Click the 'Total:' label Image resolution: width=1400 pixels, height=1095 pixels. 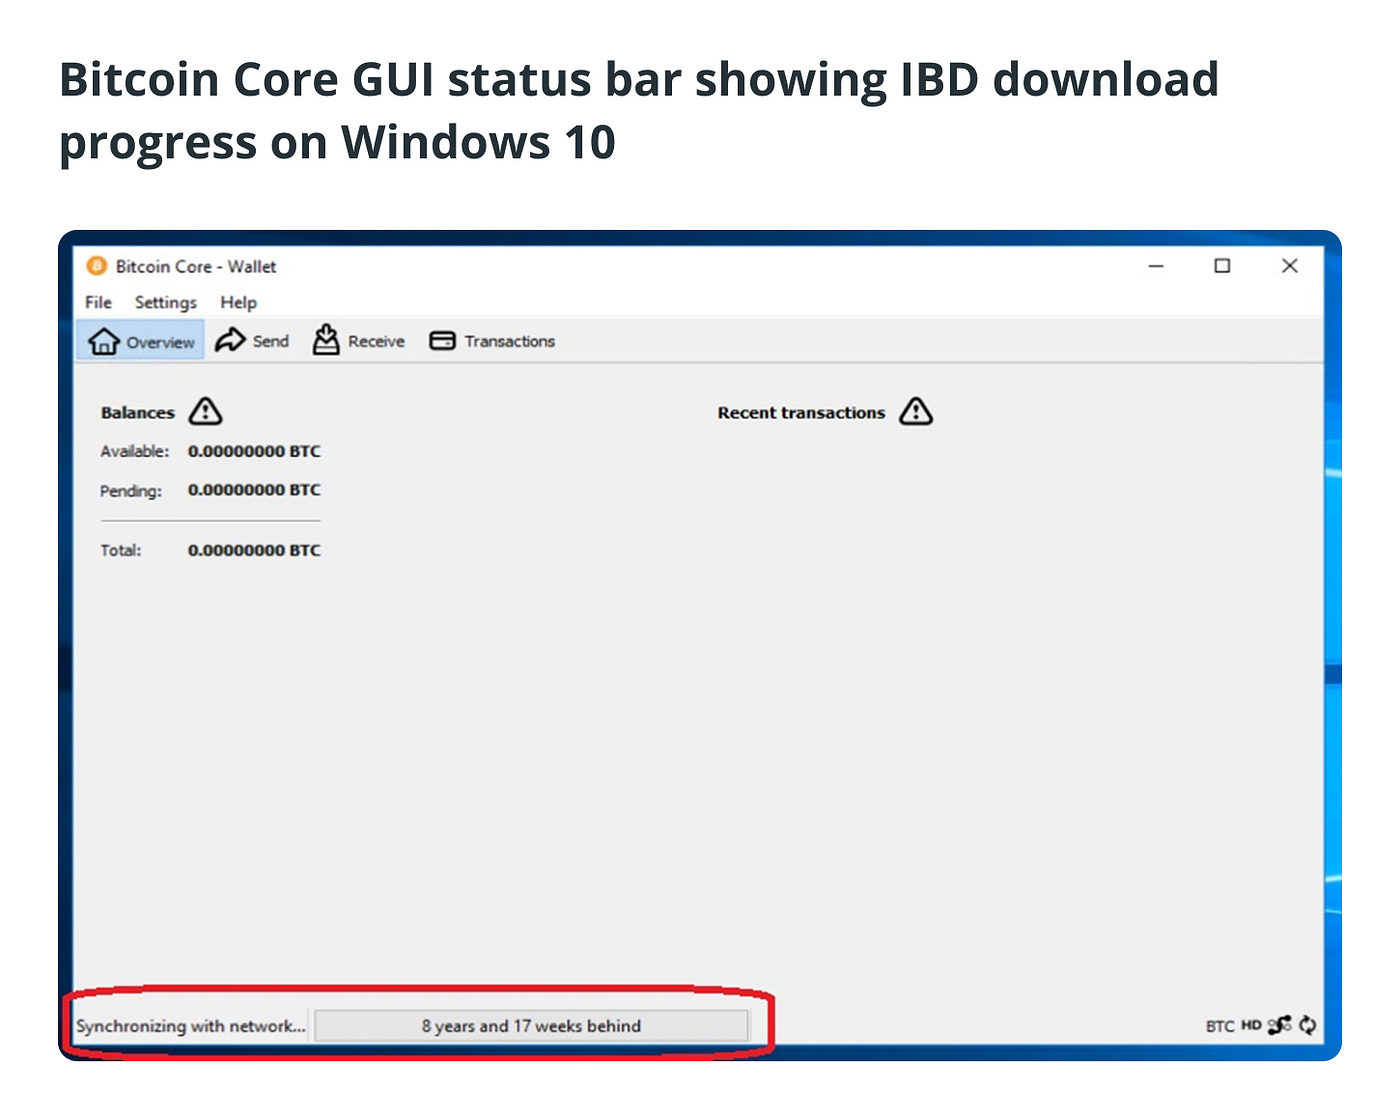121,550
